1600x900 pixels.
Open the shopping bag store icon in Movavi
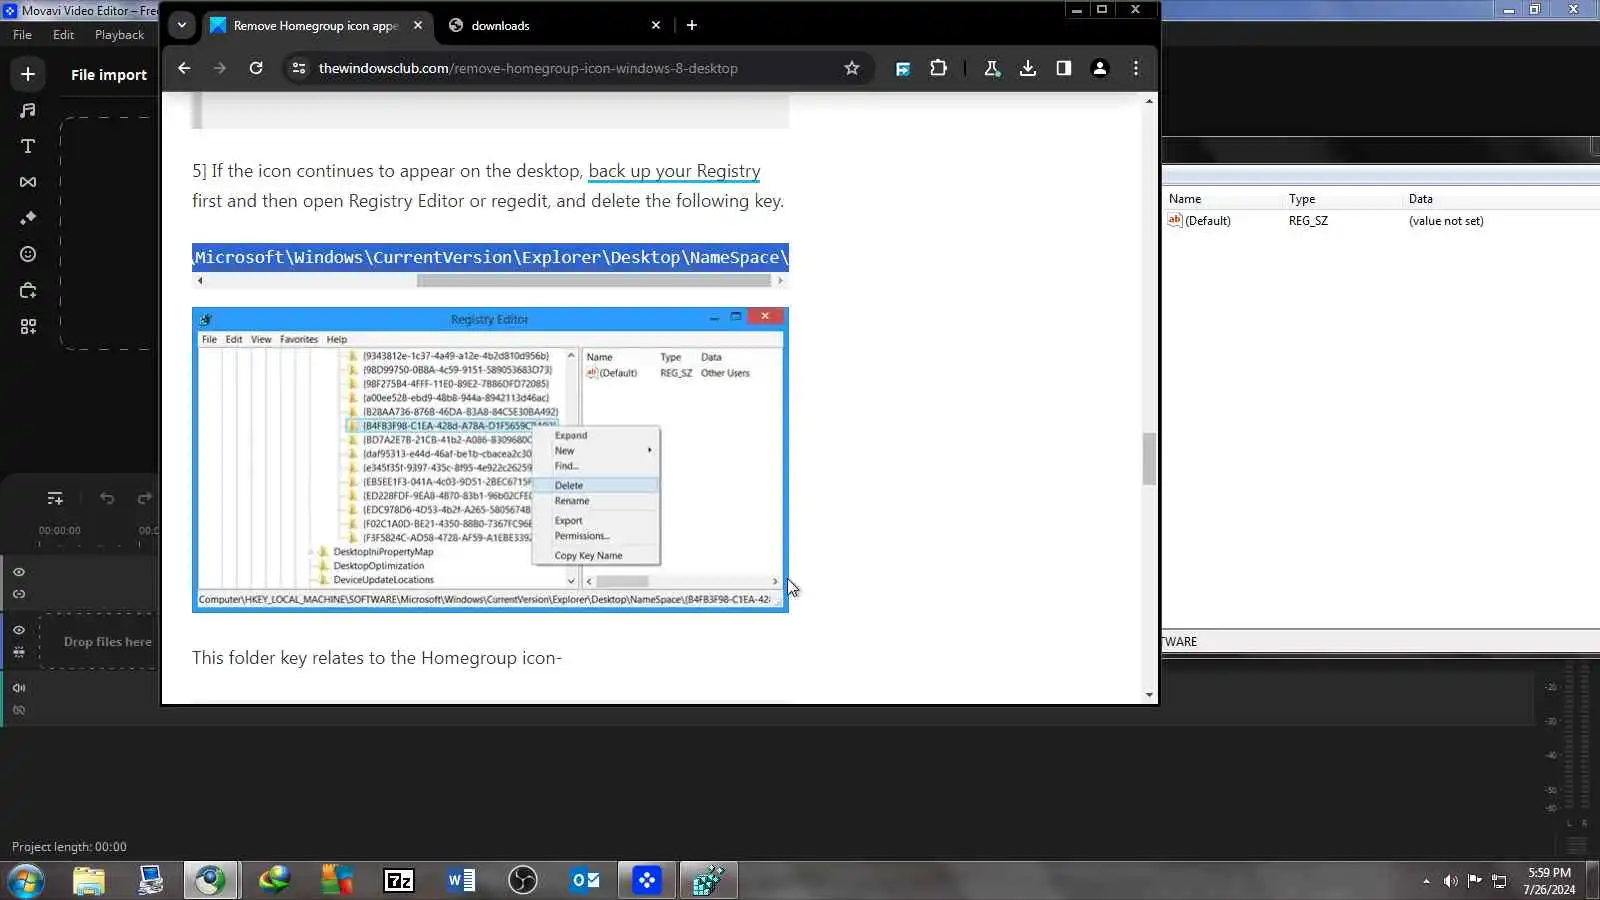[28, 290]
